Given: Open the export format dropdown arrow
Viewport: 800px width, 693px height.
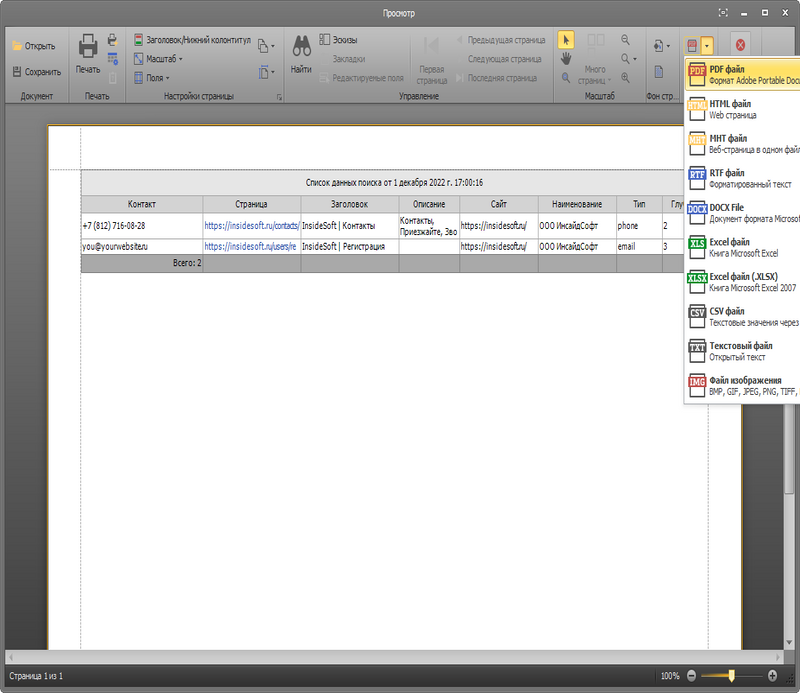Looking at the screenshot, I should [x=707, y=46].
